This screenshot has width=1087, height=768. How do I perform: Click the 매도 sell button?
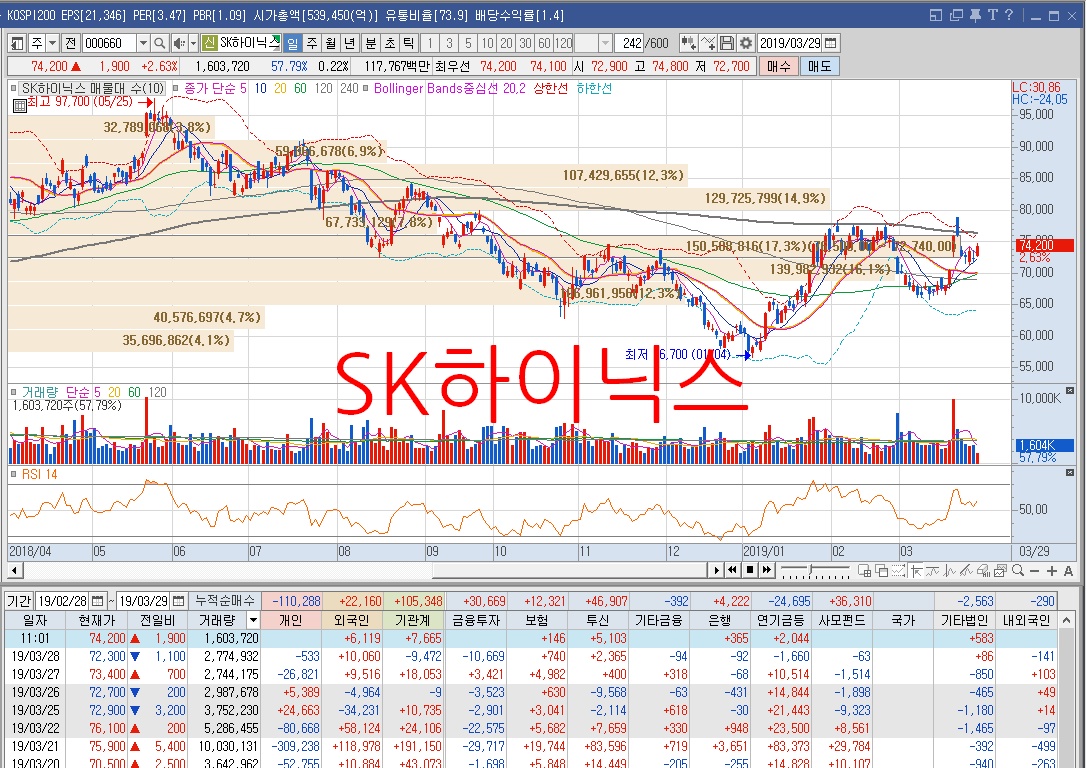[x=819, y=67]
